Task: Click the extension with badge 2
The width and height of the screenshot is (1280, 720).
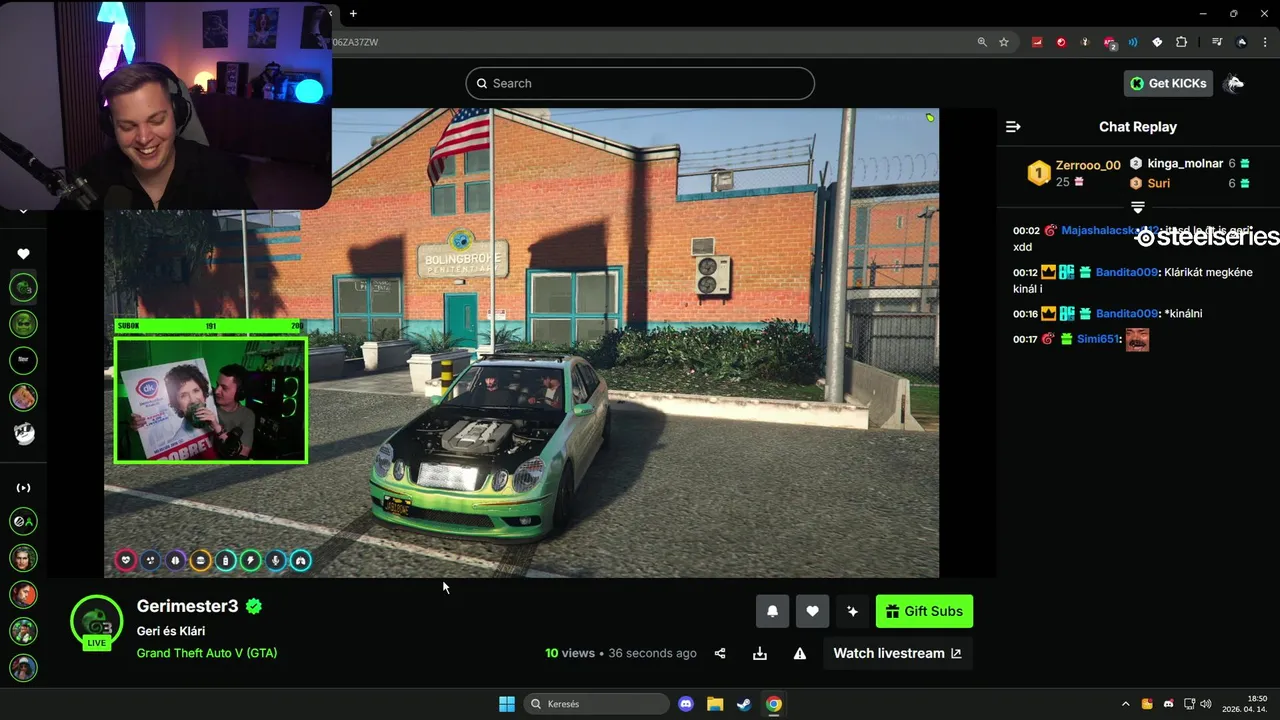Action: tap(1110, 43)
